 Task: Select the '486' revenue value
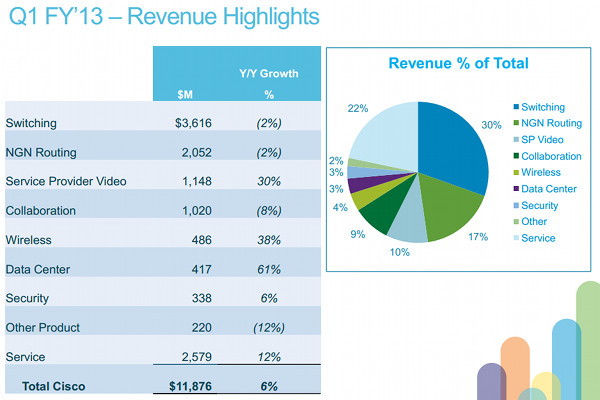201,240
